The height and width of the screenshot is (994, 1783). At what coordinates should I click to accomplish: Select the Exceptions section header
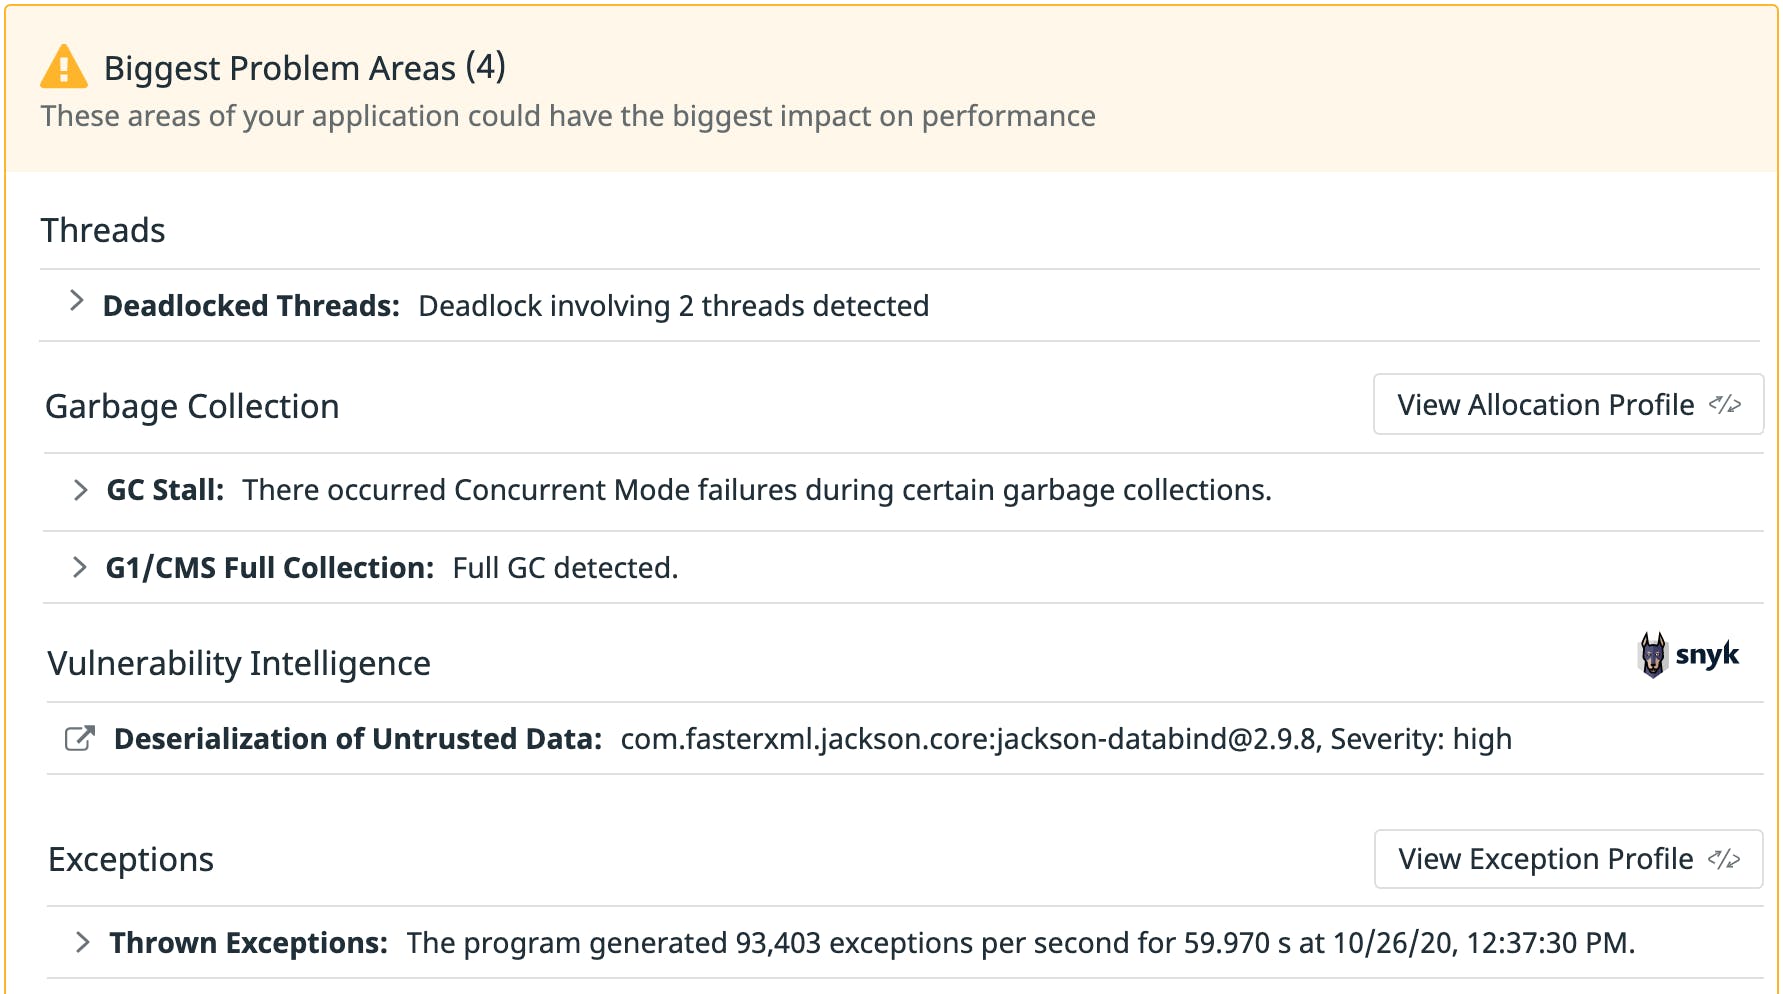tap(130, 858)
